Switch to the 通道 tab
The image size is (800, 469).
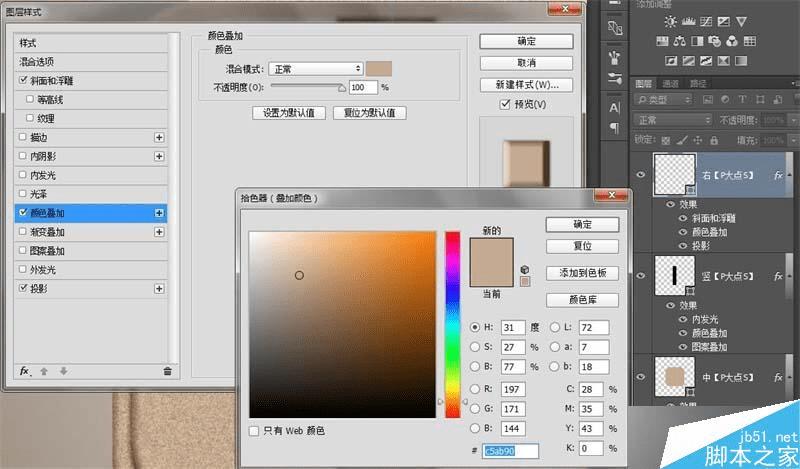pyautogui.click(x=670, y=84)
